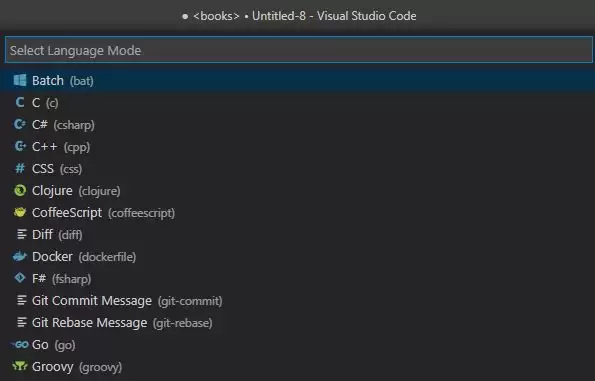This screenshot has height=381, width=595.
Task: Select Batch language mode
Action: [x=298, y=80]
